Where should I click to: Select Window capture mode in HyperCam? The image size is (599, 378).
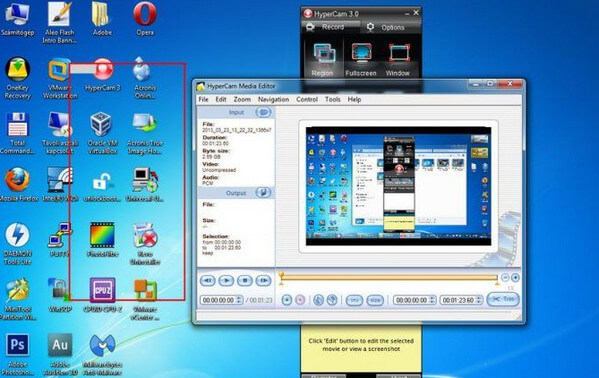398,59
